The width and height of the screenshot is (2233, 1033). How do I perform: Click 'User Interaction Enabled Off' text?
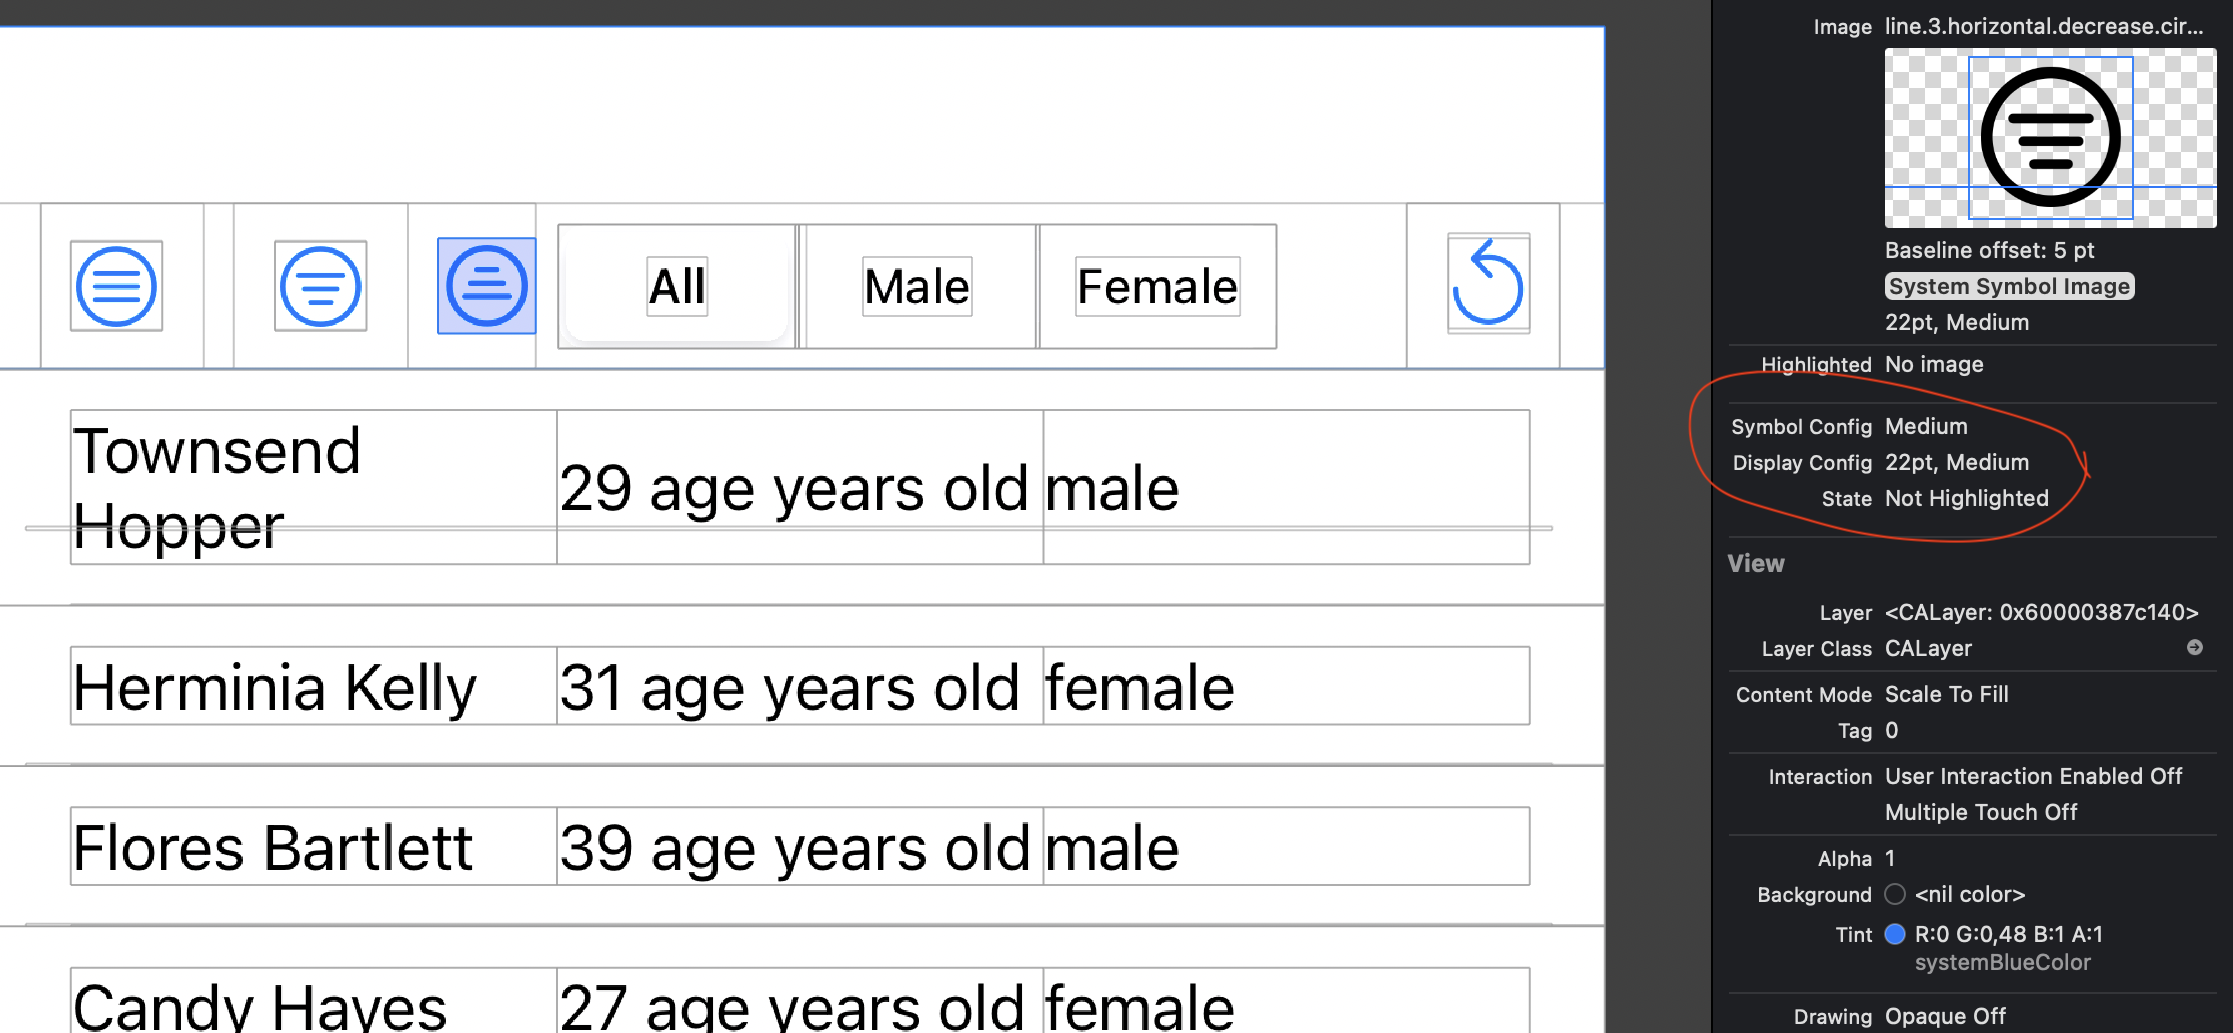[x=2033, y=776]
